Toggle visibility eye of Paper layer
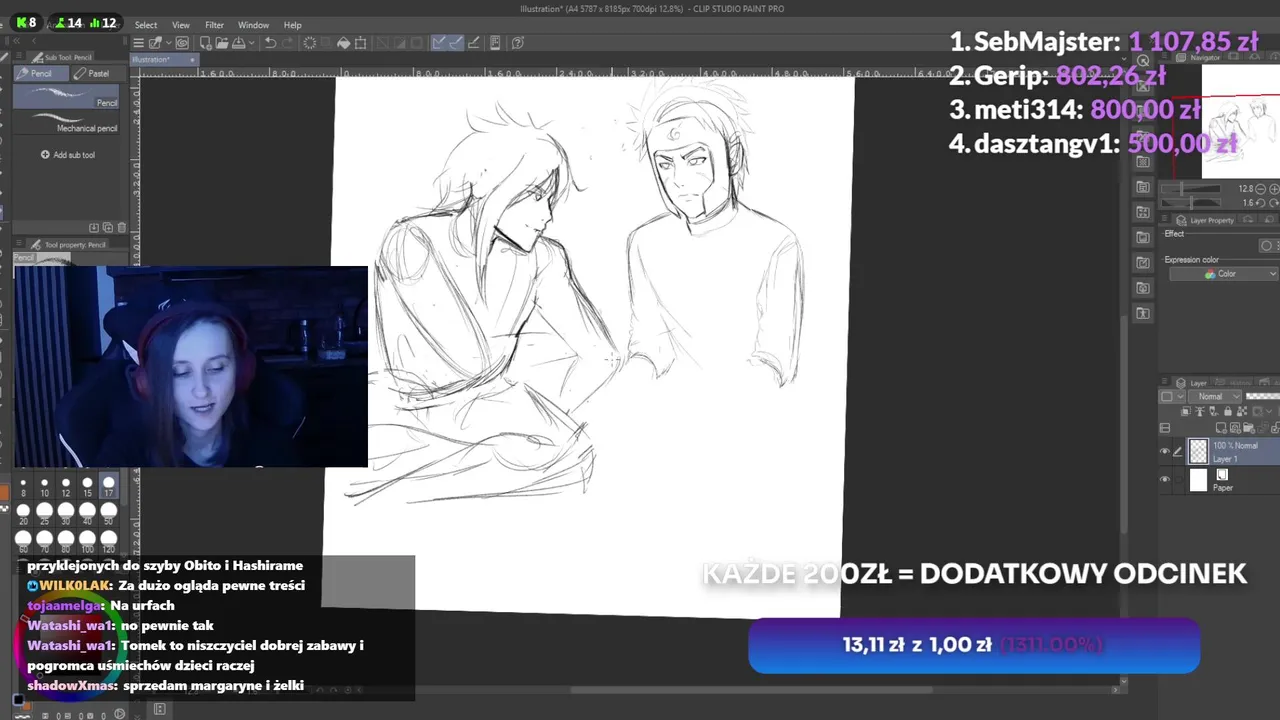Screen dimensions: 1280x720 tap(1165, 479)
